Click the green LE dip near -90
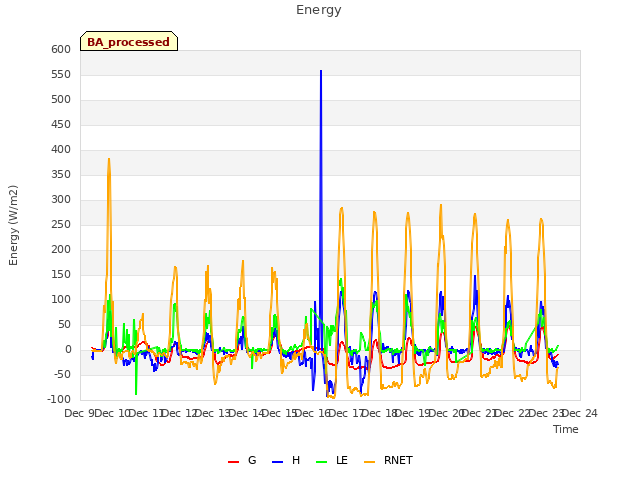 coord(136,393)
